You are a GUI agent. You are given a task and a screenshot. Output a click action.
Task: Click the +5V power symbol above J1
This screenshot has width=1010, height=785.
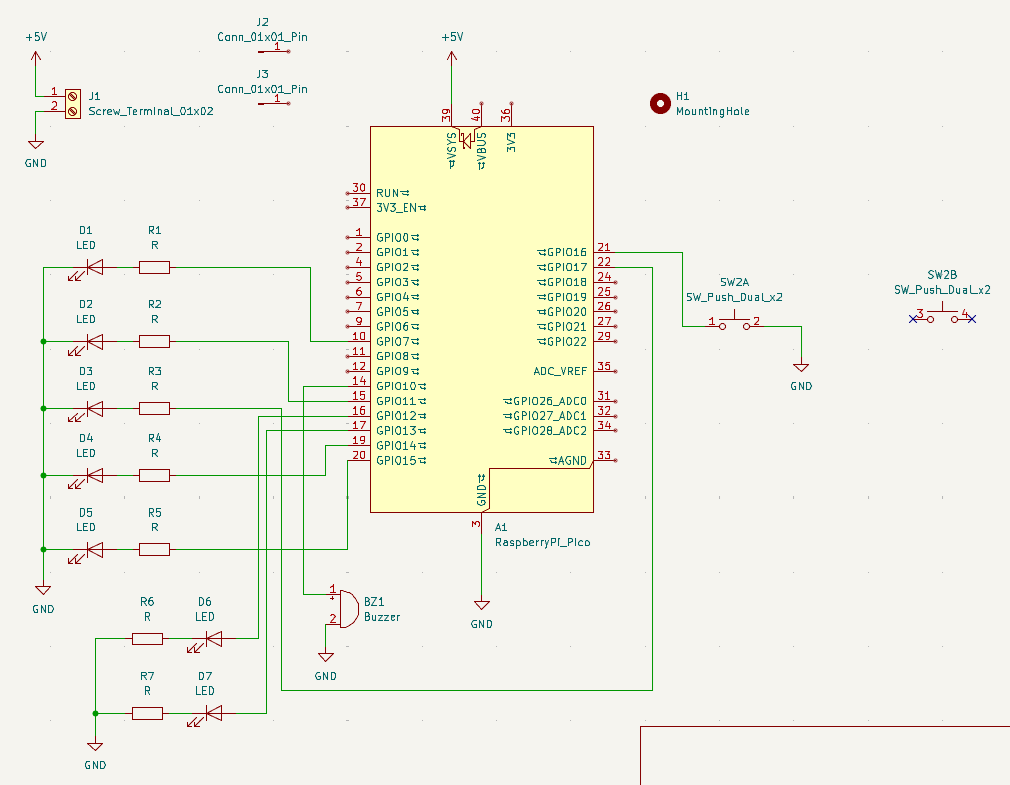tap(36, 58)
